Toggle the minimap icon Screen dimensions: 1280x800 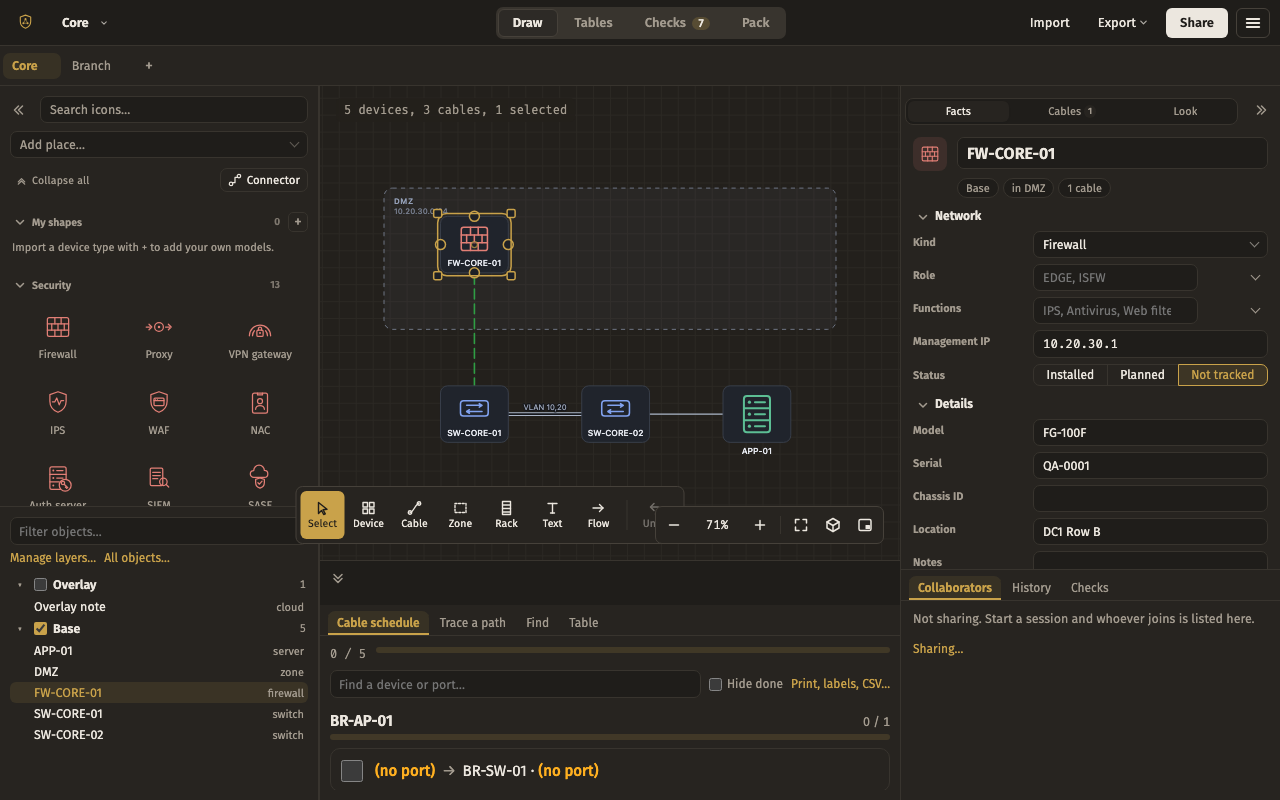tap(865, 525)
